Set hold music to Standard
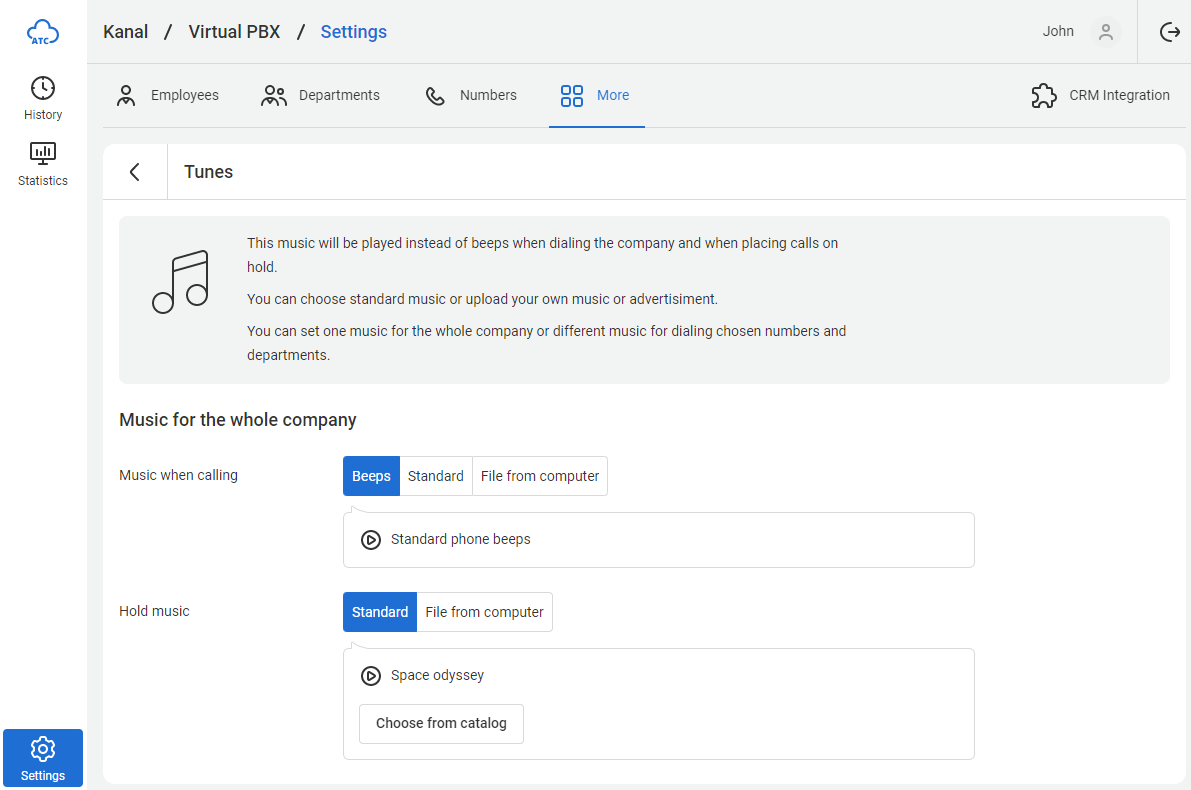The width and height of the screenshot is (1191, 790). pyautogui.click(x=380, y=612)
